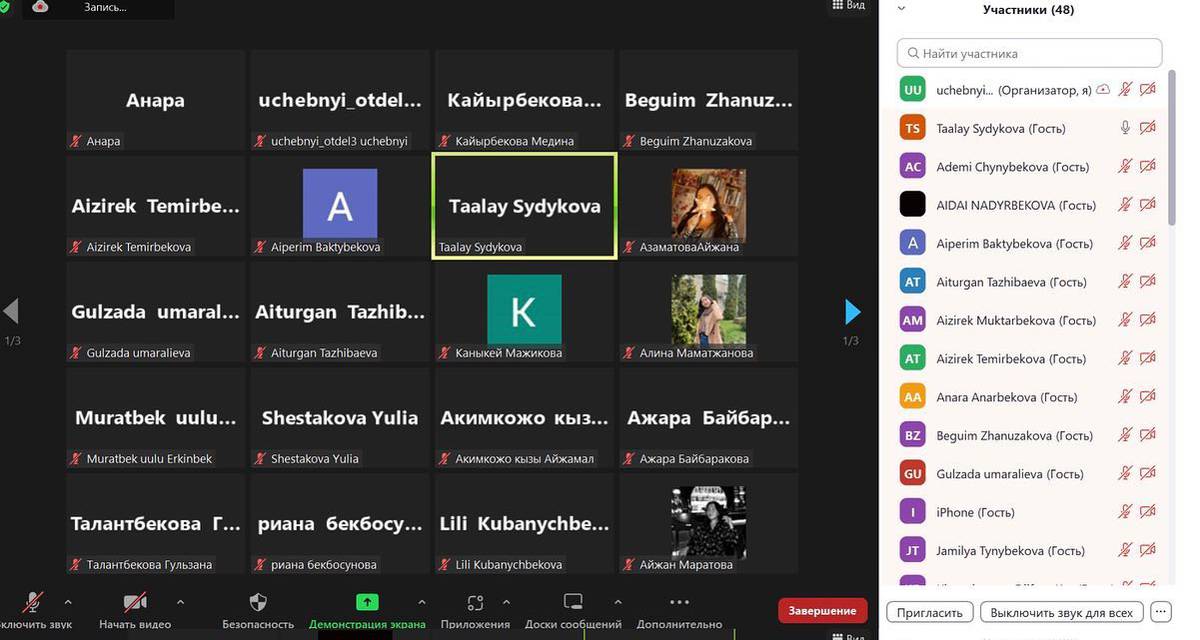Open the Вид view menu
The height and width of the screenshot is (640, 1200).
click(x=848, y=6)
